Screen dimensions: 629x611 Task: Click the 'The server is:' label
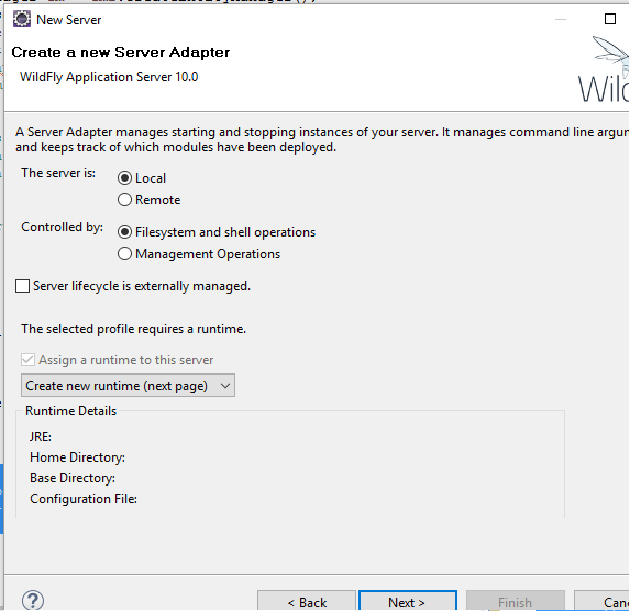point(59,173)
